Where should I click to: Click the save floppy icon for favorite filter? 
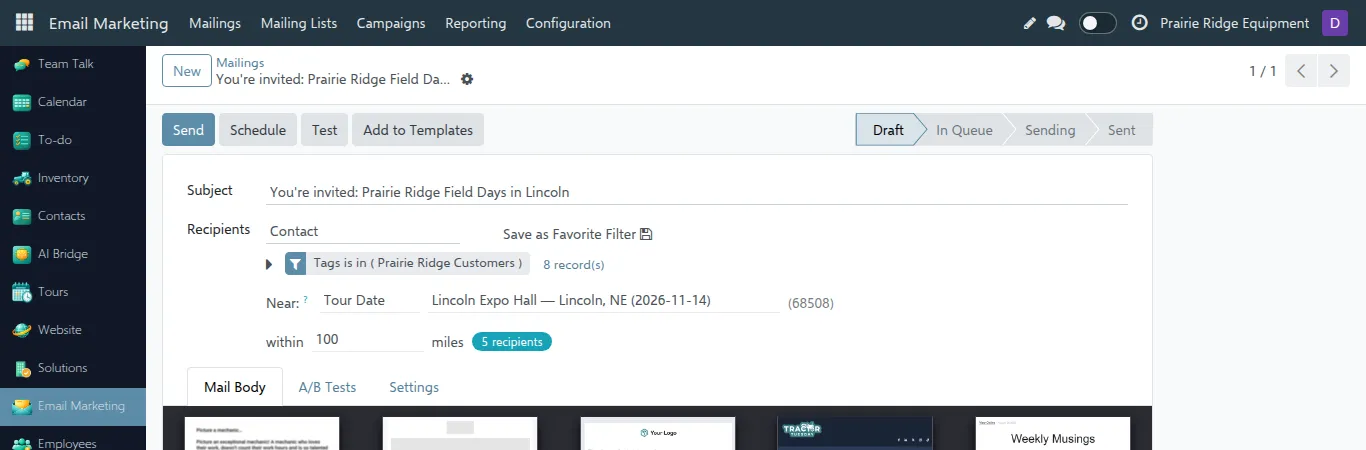646,234
